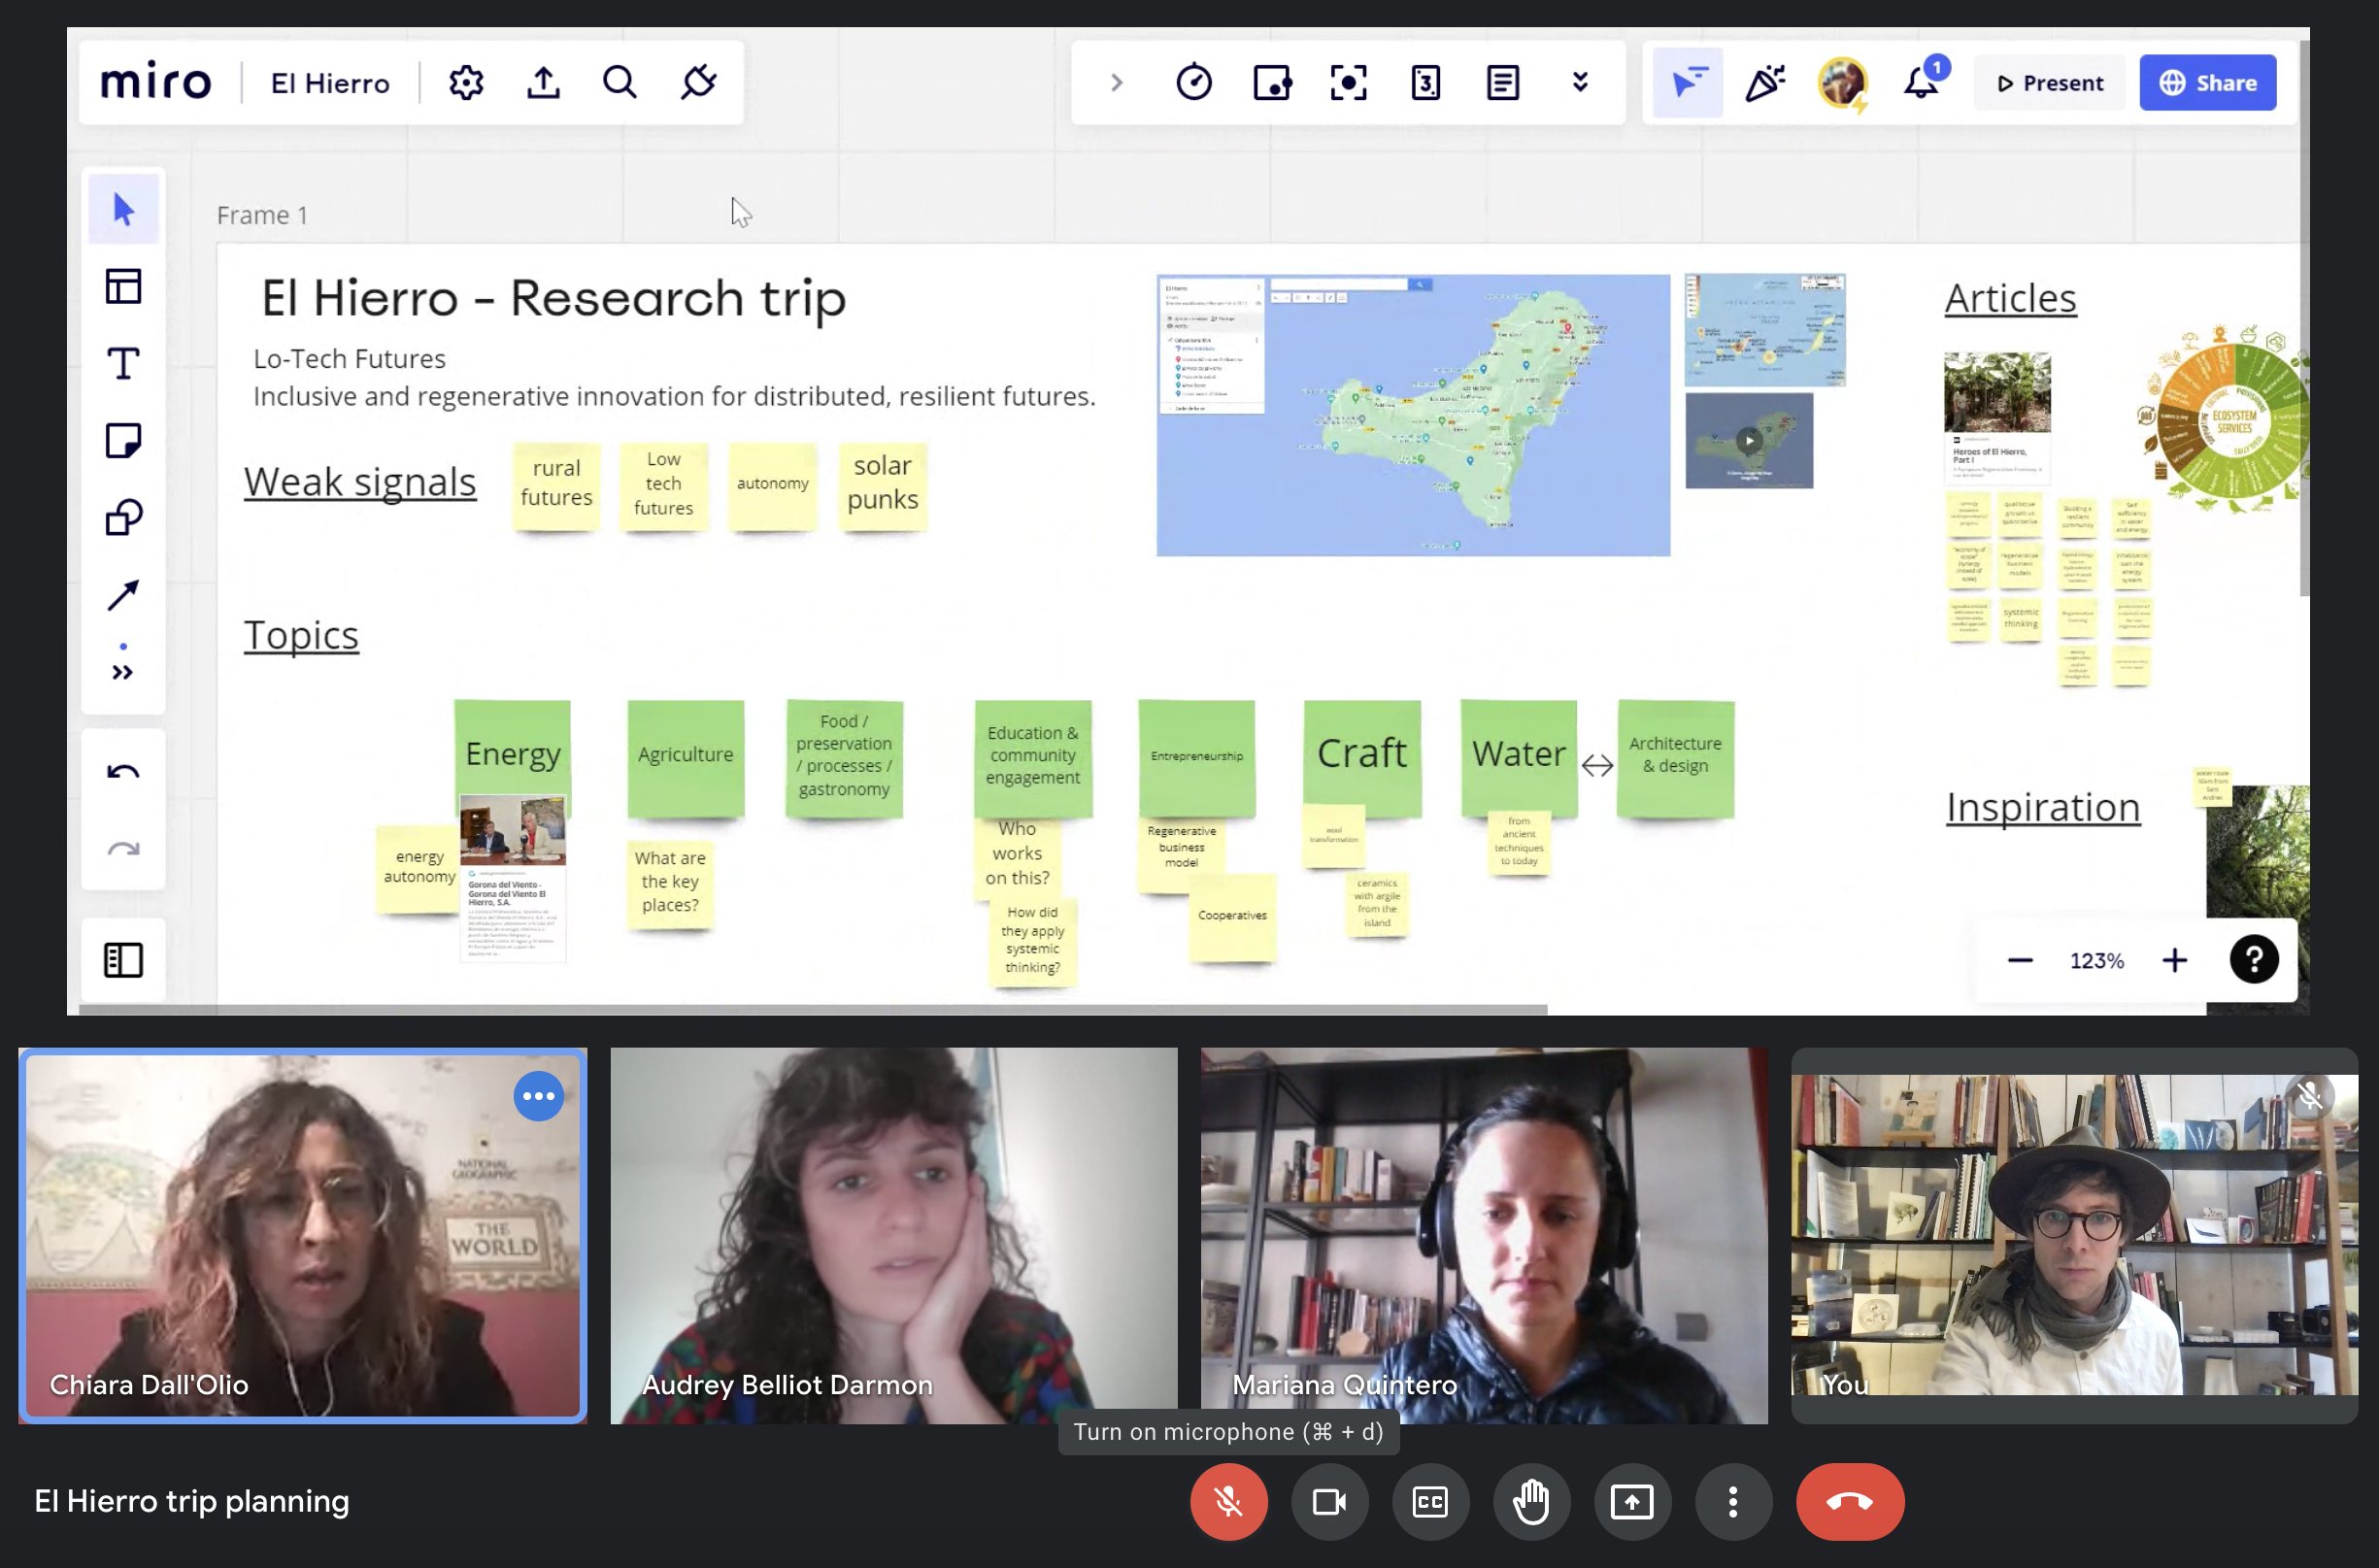This screenshot has height=1568, width=2379.
Task: Toggle closed captions CC
Action: tap(1430, 1501)
